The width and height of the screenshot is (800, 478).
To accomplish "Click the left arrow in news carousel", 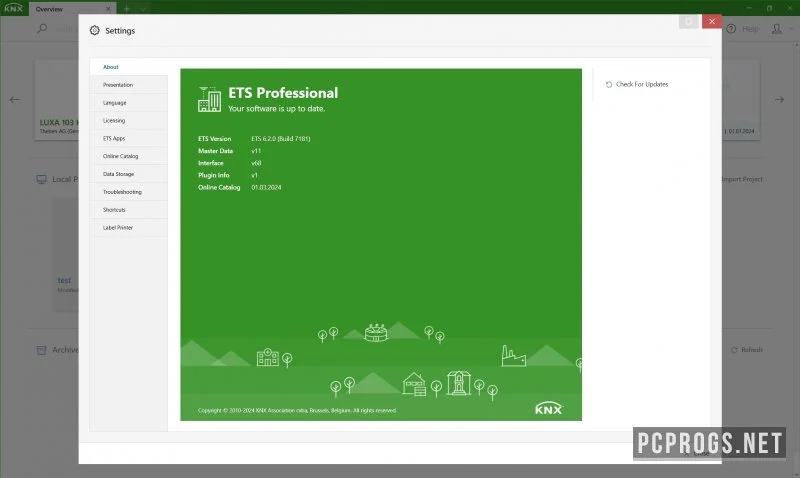I will pos(15,99).
